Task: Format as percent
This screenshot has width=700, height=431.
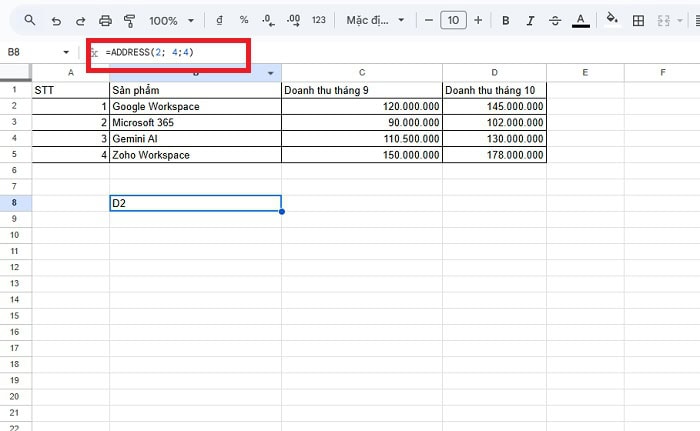Action: pyautogui.click(x=244, y=20)
